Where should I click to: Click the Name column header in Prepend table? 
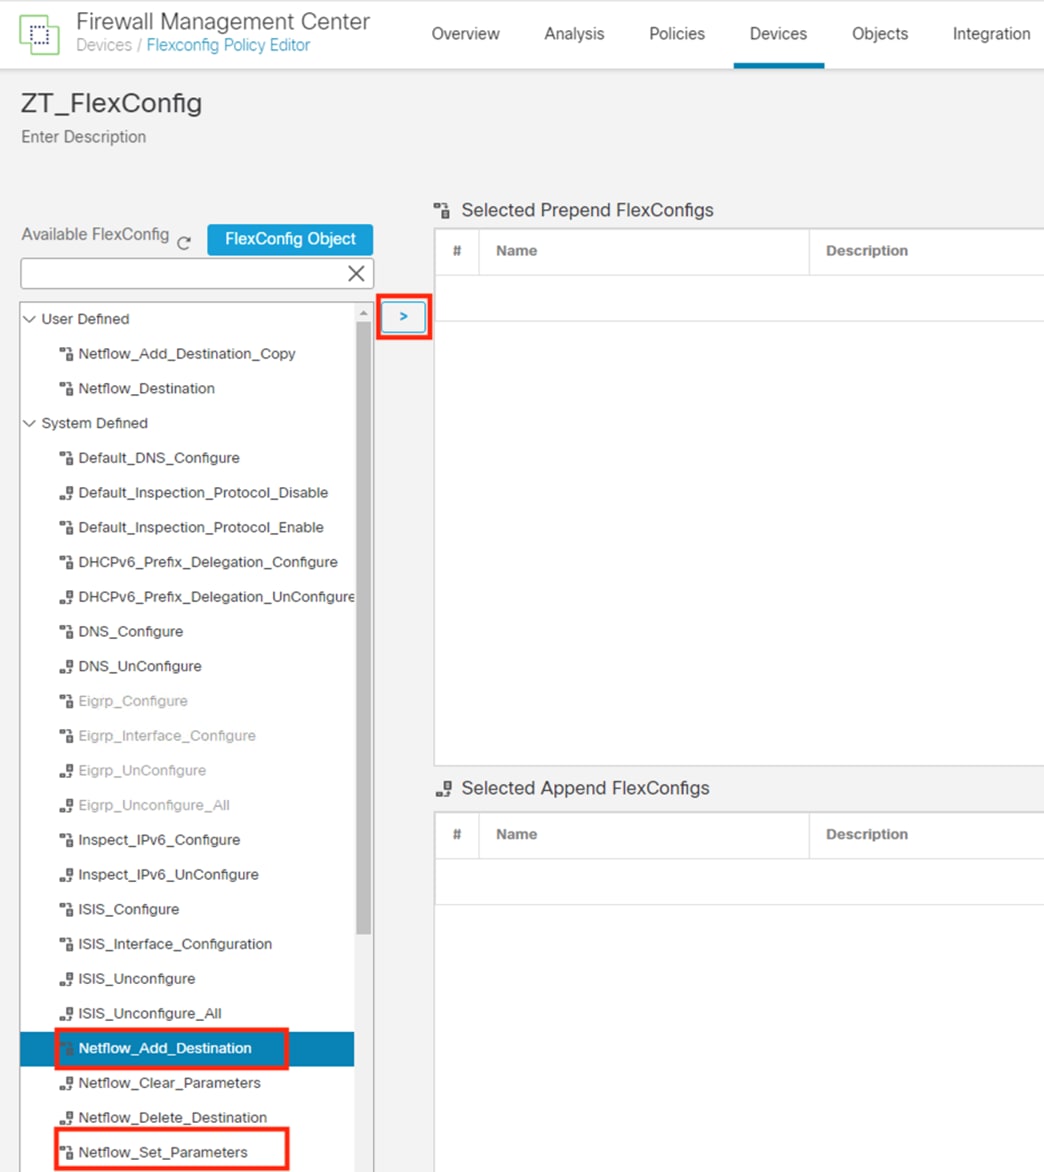516,251
